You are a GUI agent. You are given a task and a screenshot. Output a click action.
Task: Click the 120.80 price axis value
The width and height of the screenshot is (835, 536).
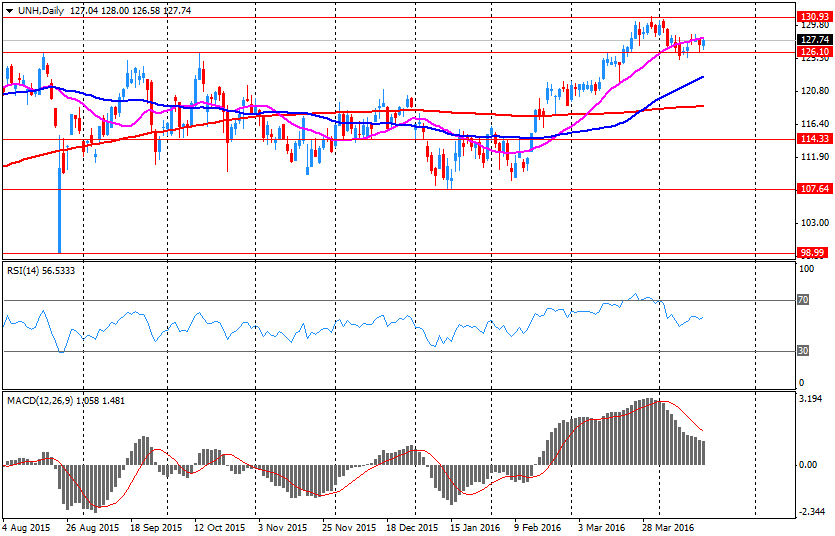(815, 91)
